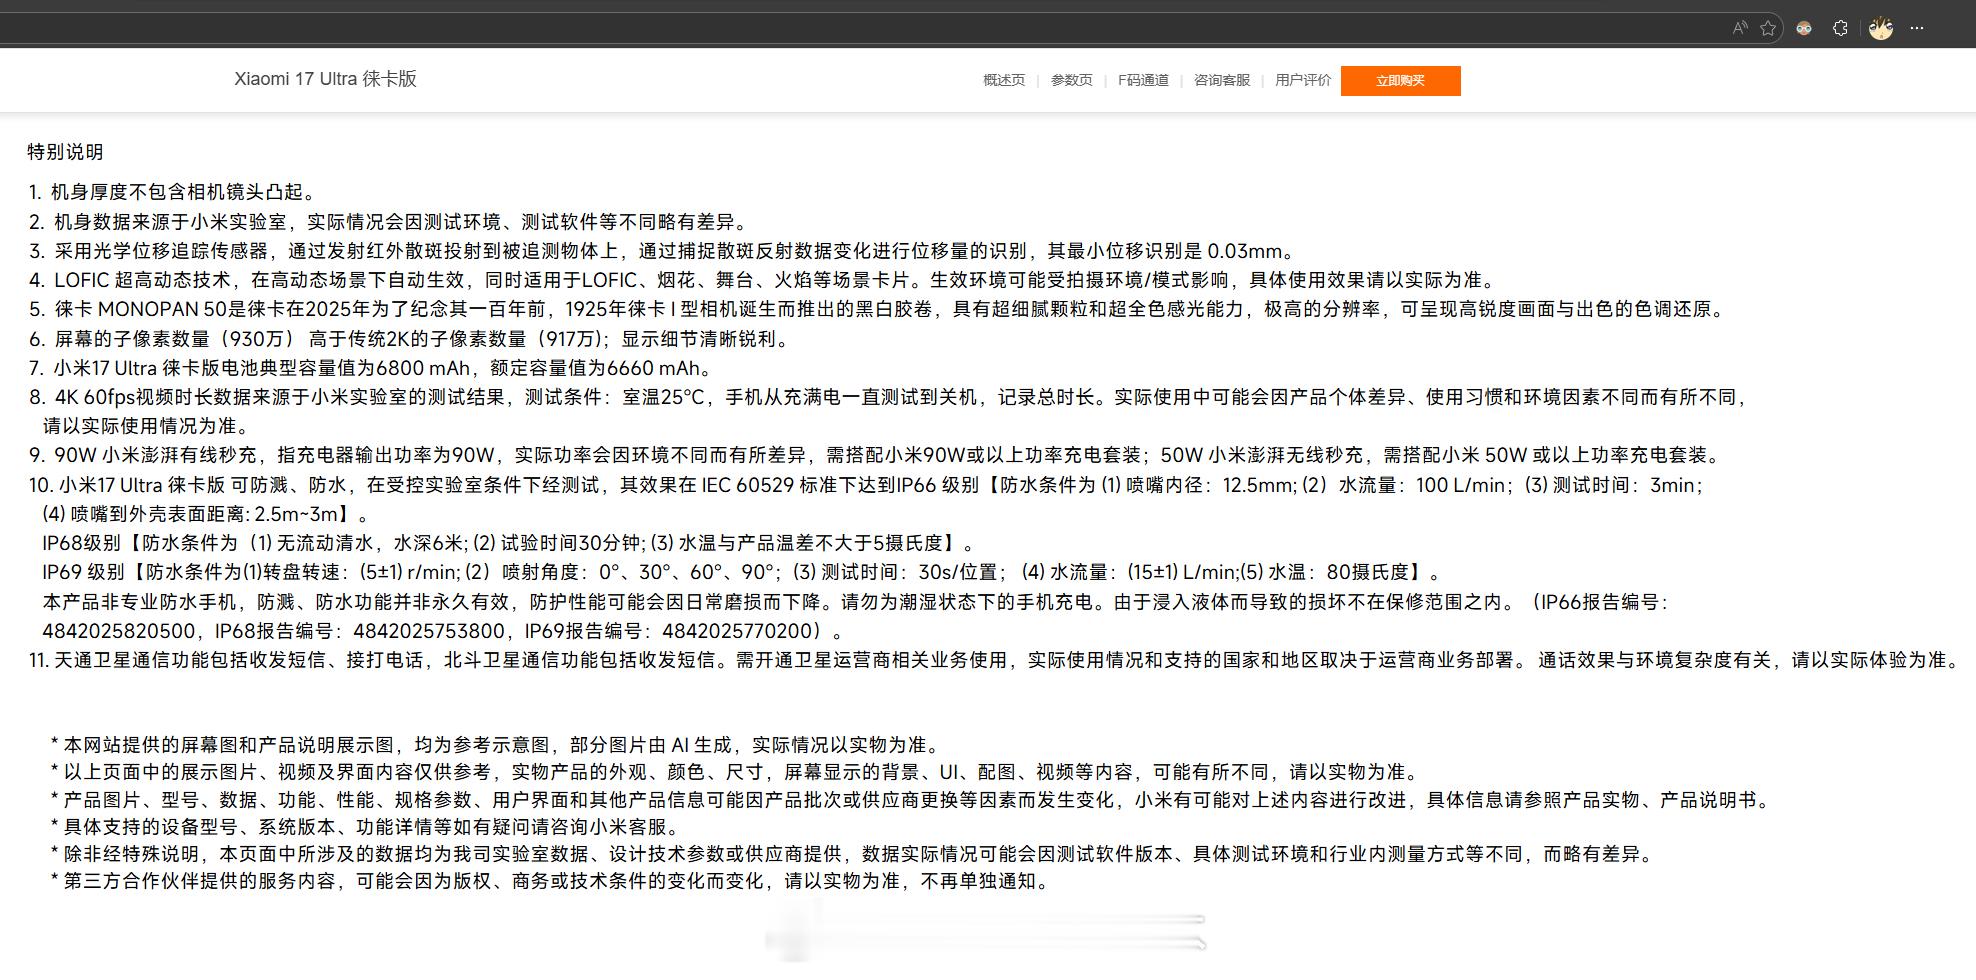Image resolution: width=1976 pixels, height=980 pixels.
Task: Click the line starting 本产品非专业防水手机
Action: pos(856,602)
